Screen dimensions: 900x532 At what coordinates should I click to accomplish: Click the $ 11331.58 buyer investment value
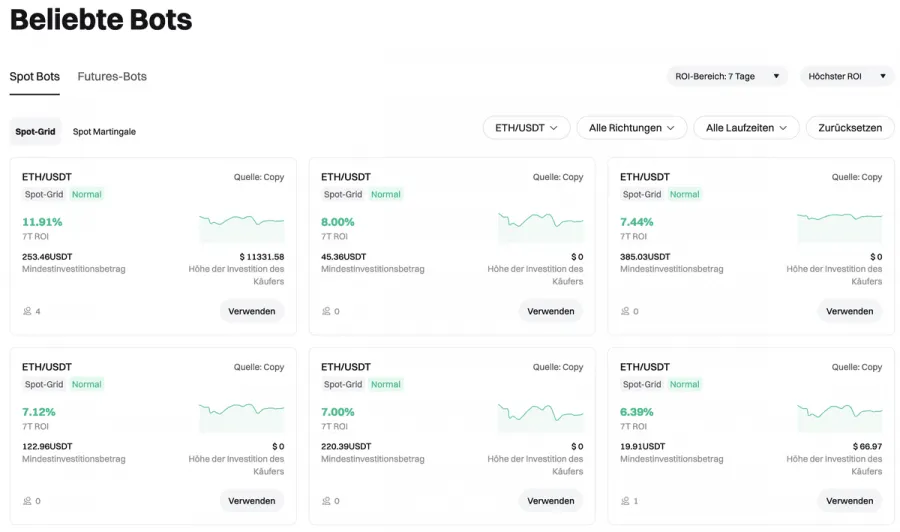point(262,257)
